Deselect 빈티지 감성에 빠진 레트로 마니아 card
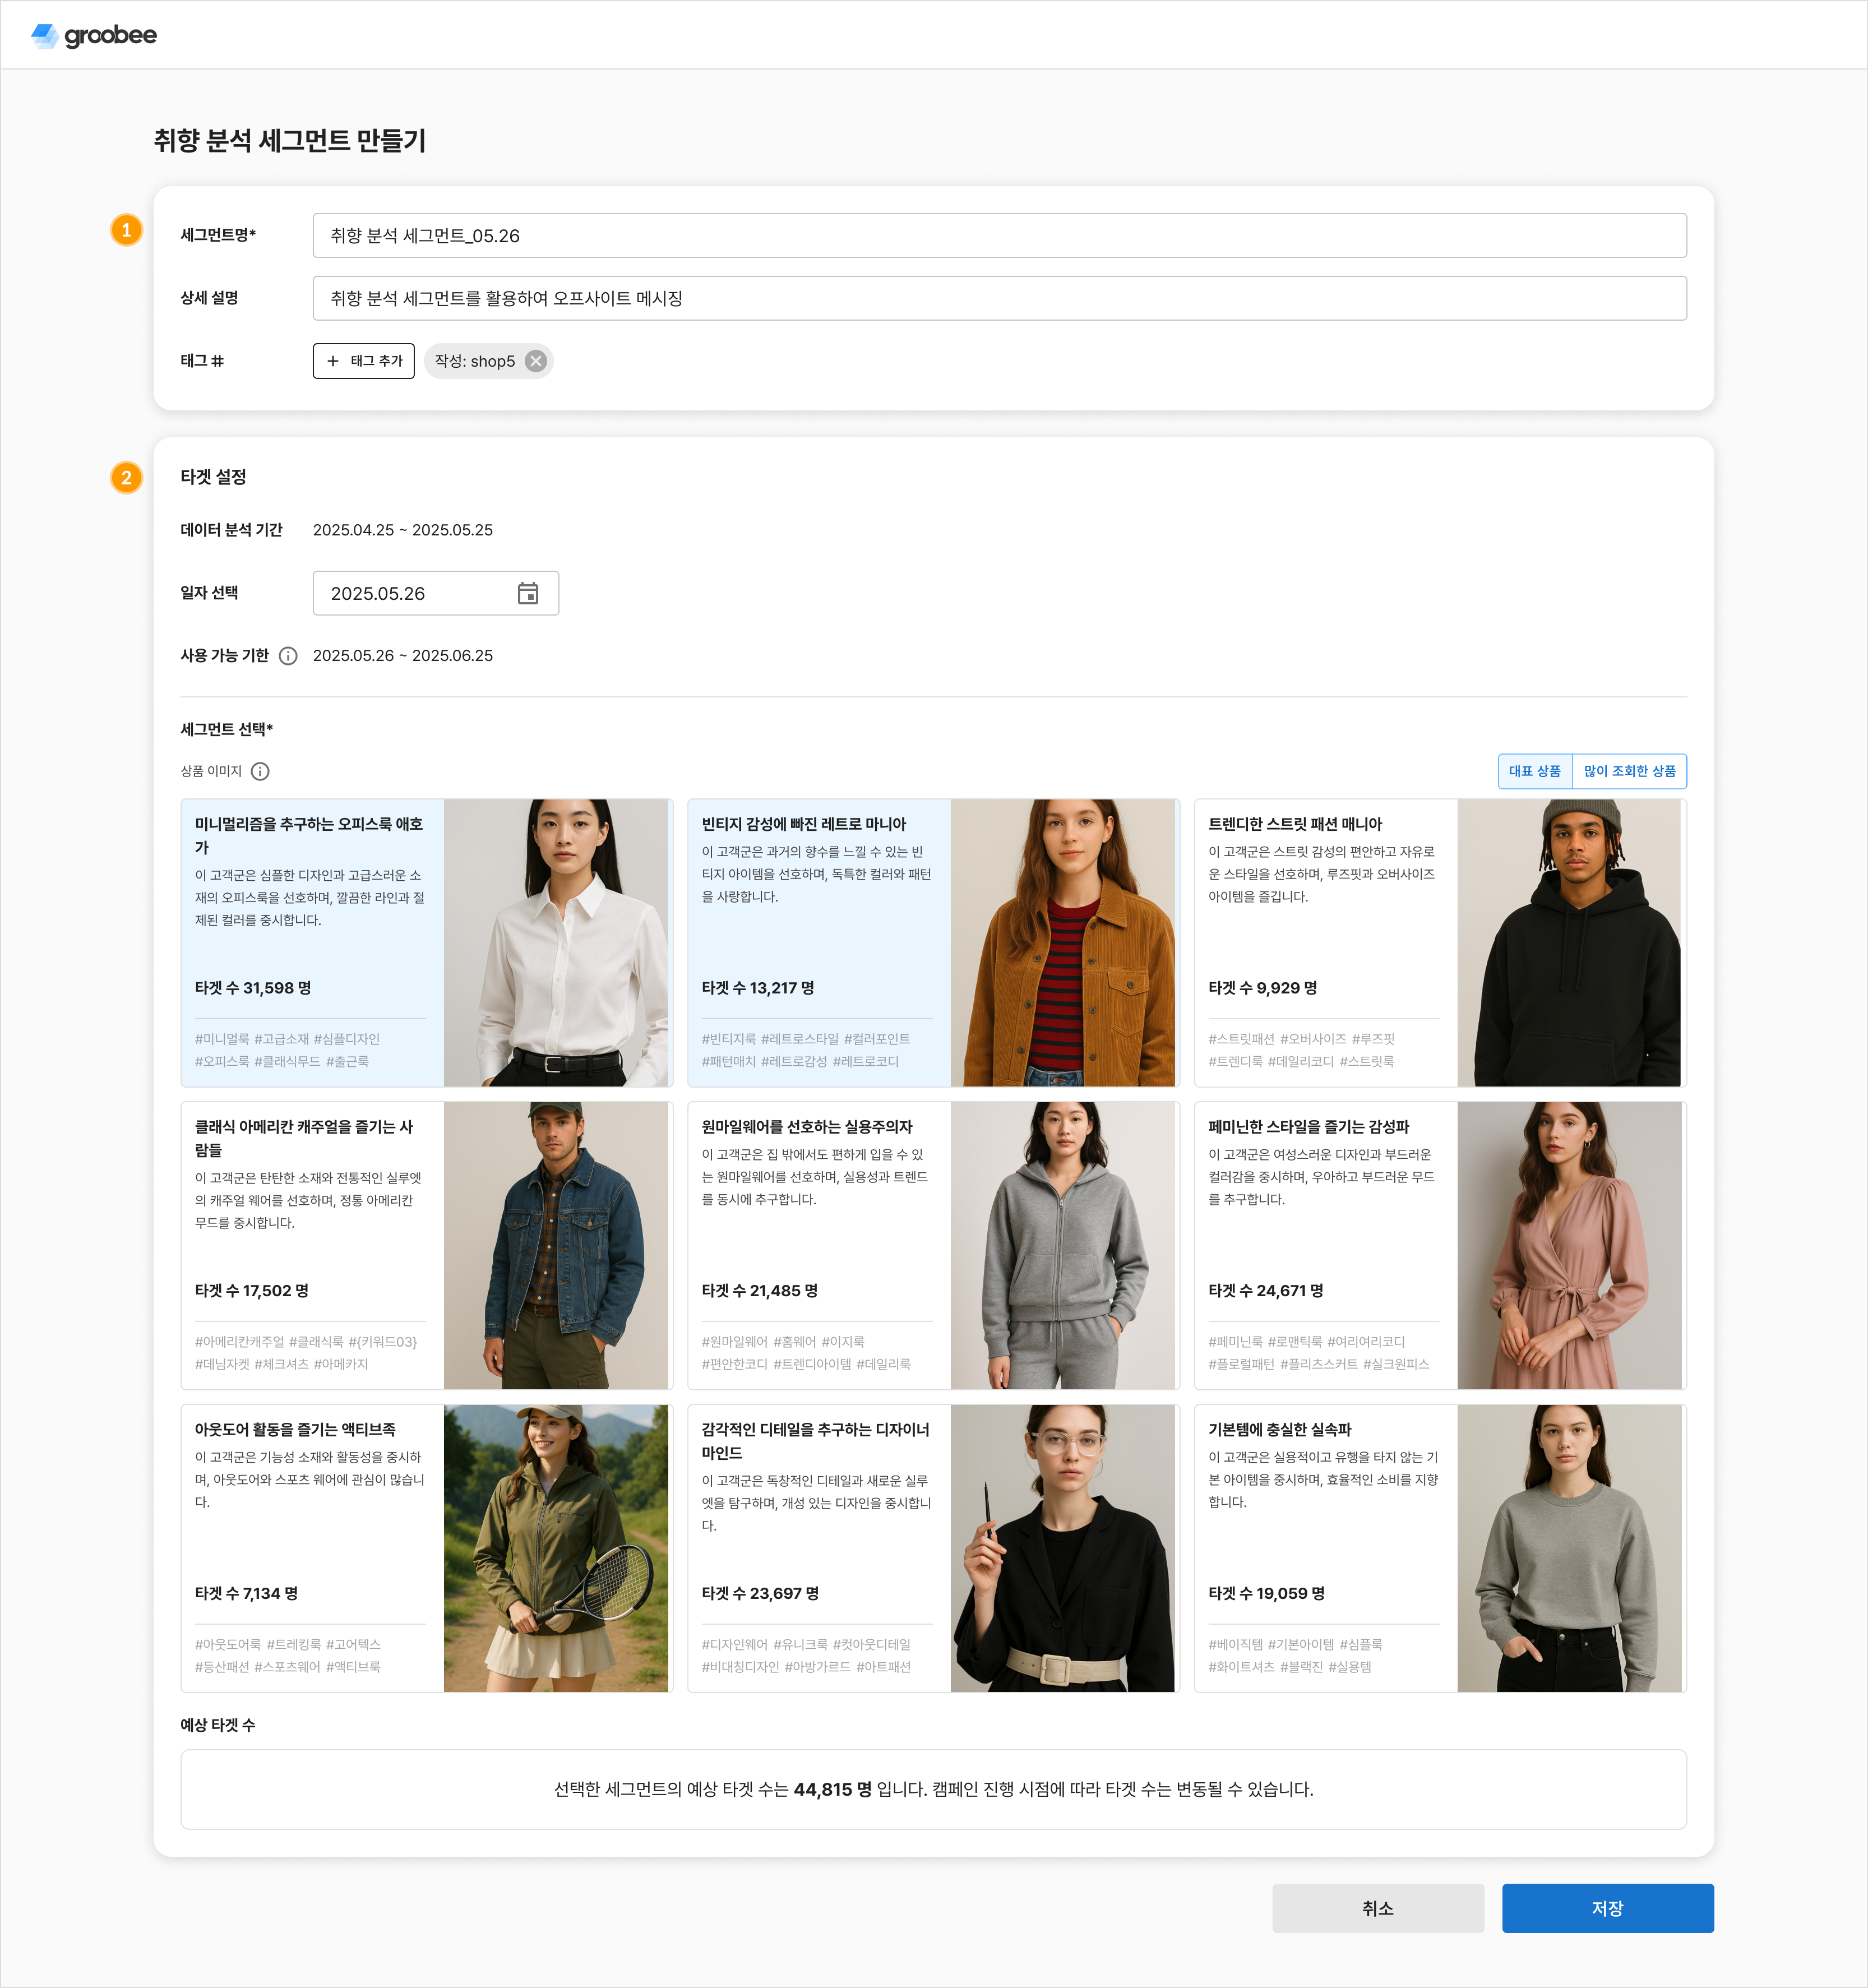The image size is (1868, 1988). tap(934, 943)
